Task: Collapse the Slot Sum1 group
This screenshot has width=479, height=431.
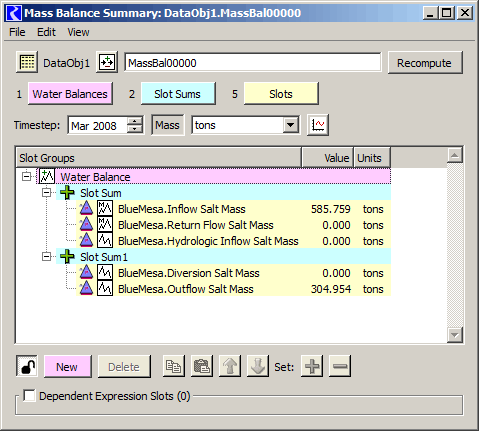Action: coord(47,257)
